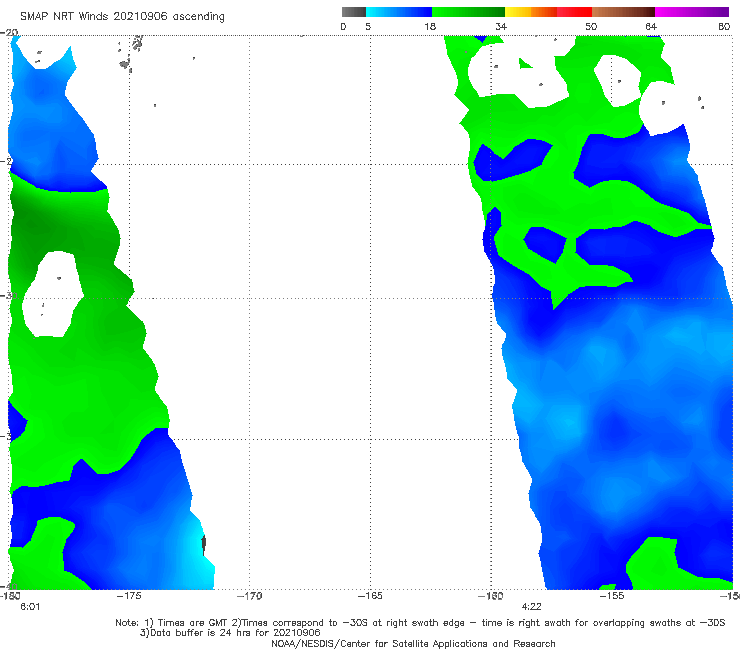The width and height of the screenshot is (740, 650).
Task: Click the longitude axis label '-160'
Action: 491,596
